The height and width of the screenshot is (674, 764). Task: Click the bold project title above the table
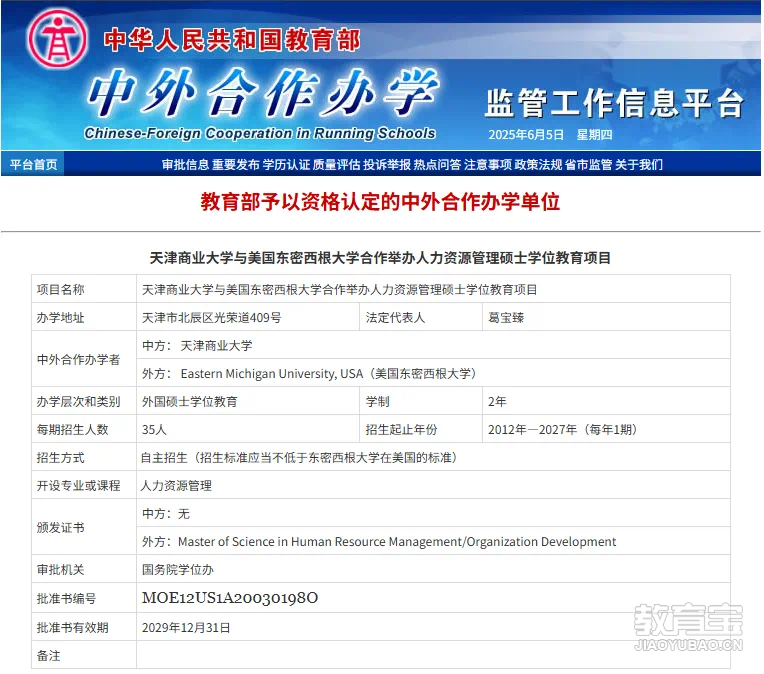pos(380,258)
